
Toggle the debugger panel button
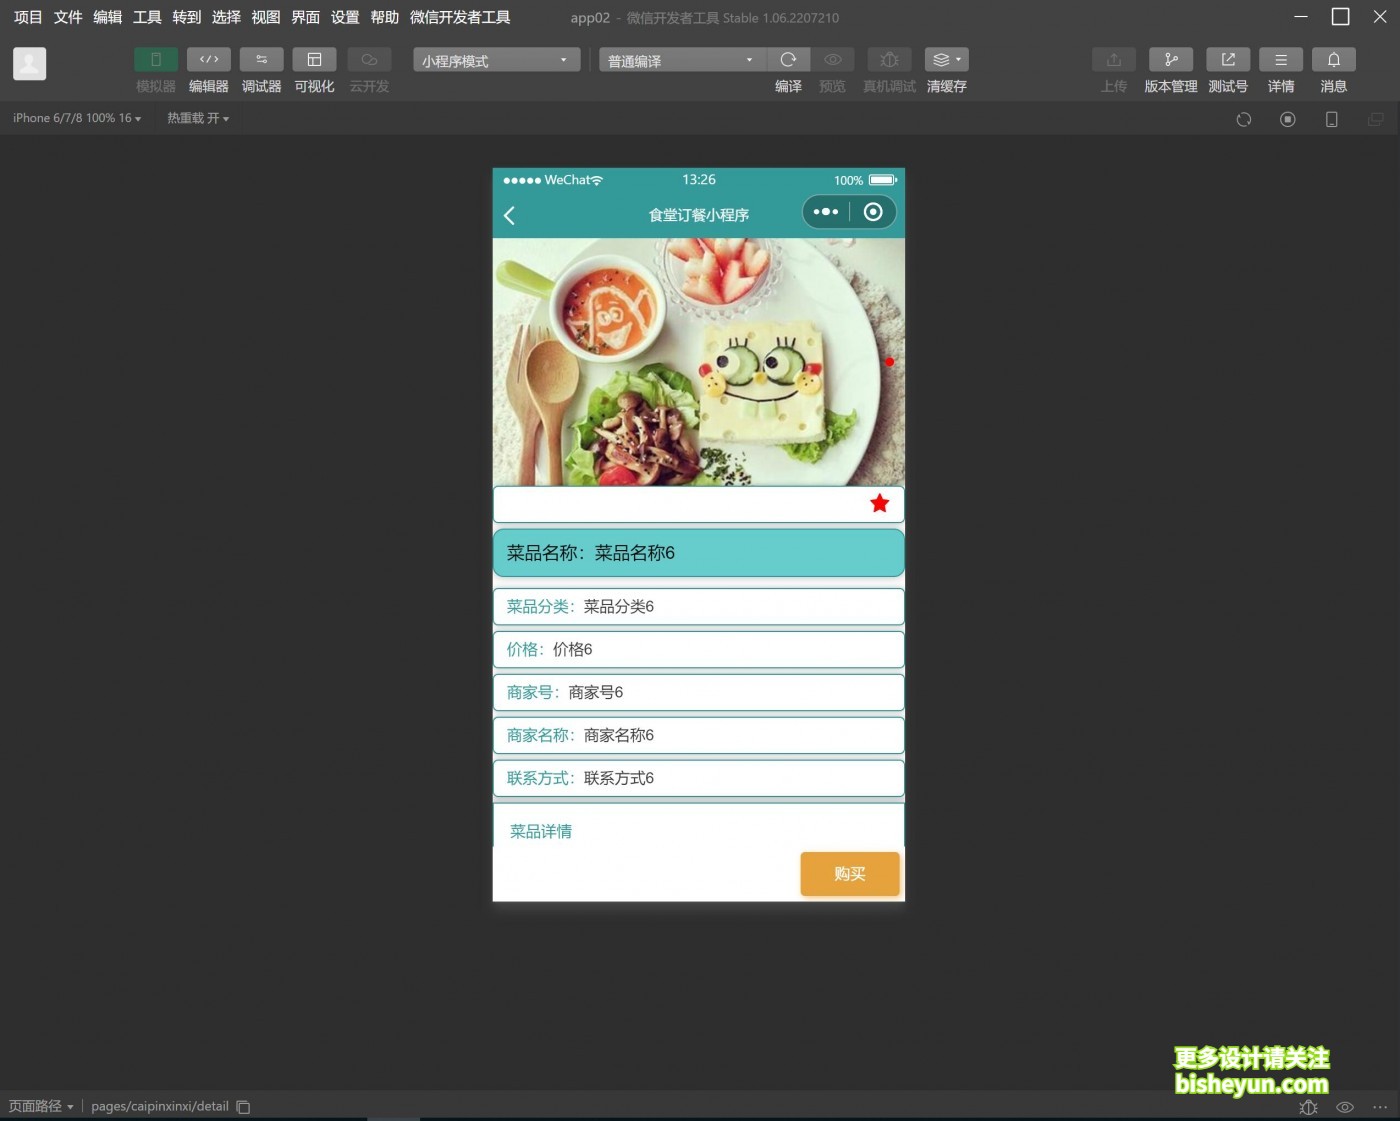click(262, 60)
